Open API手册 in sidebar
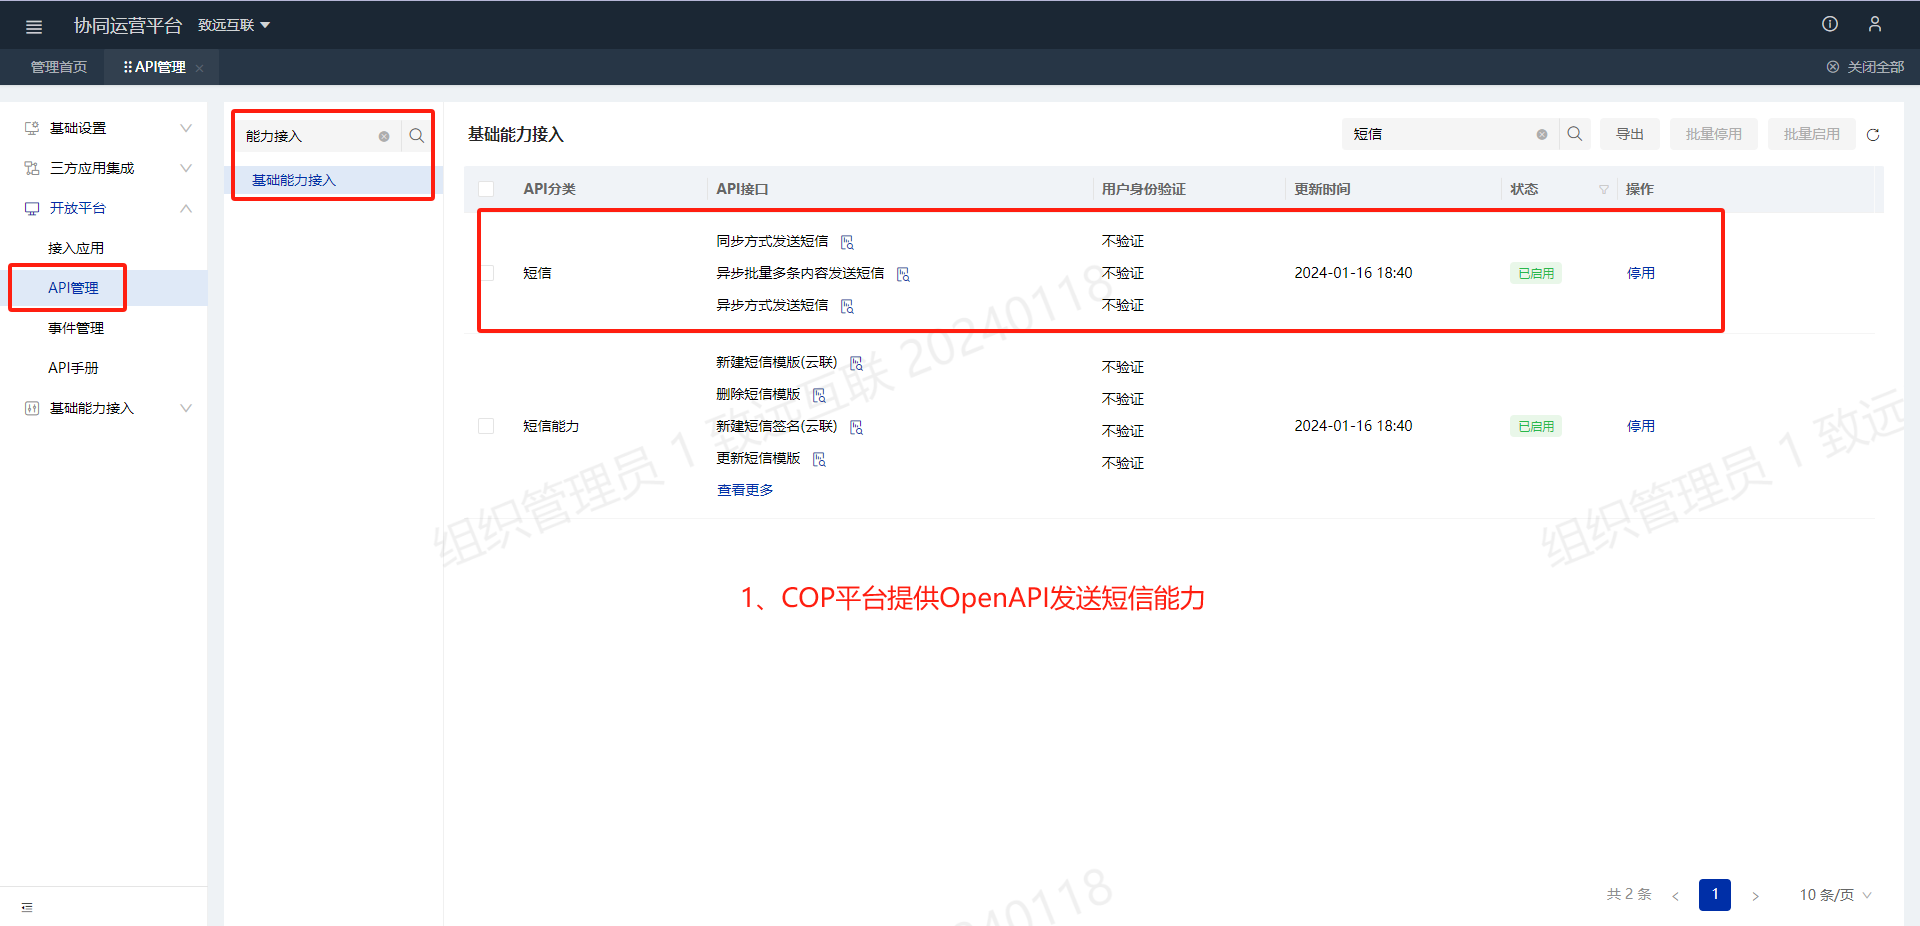 [x=73, y=368]
